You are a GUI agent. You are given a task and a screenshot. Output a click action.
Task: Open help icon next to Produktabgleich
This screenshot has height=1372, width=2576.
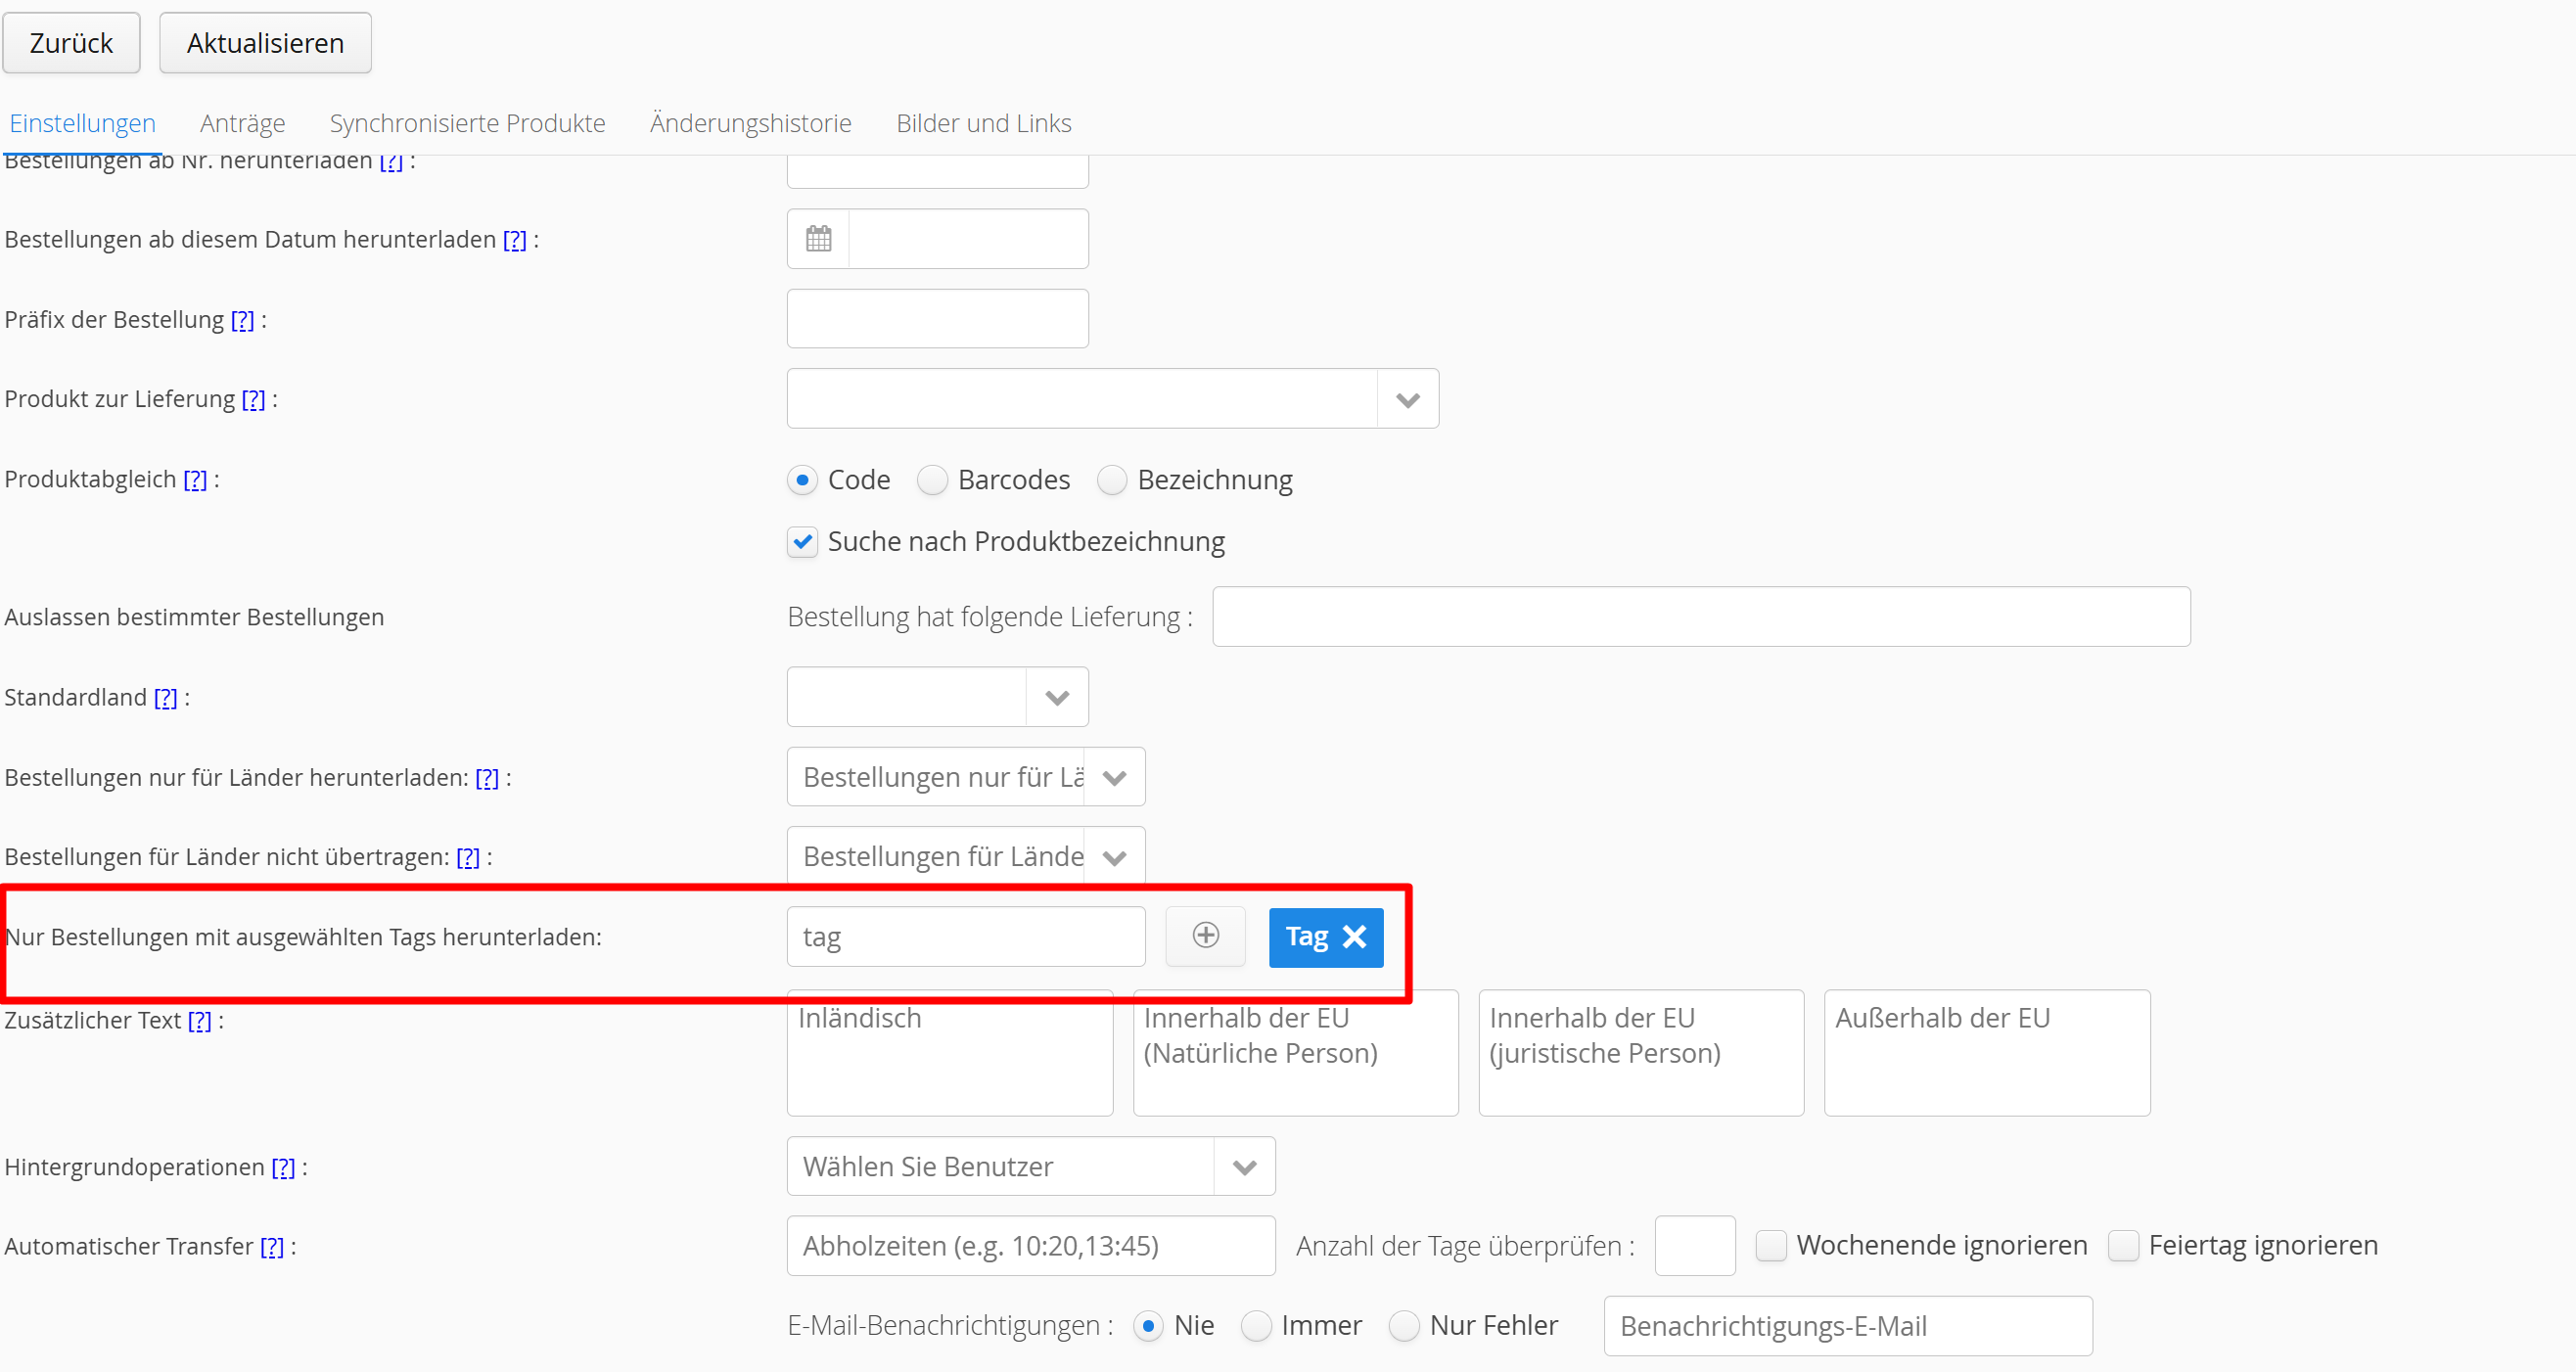(x=195, y=480)
